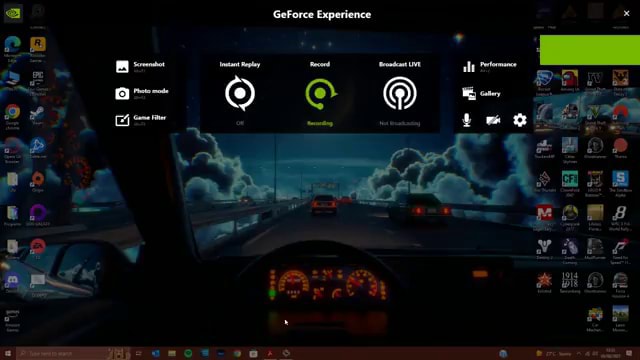Click the Cities Skylines desktop icon
Image resolution: width=640 pixels, height=360 pixels.
click(x=570, y=150)
